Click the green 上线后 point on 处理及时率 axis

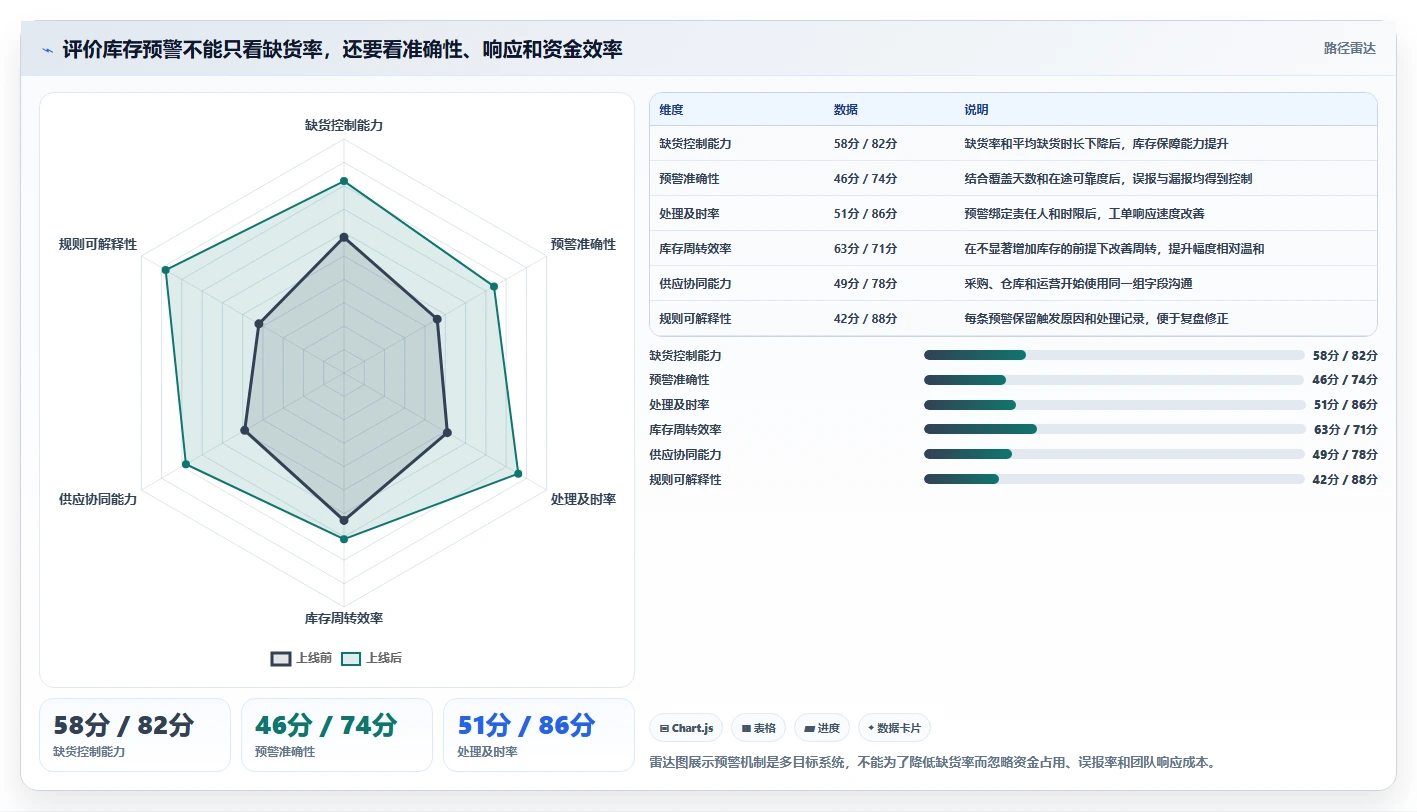pos(518,474)
